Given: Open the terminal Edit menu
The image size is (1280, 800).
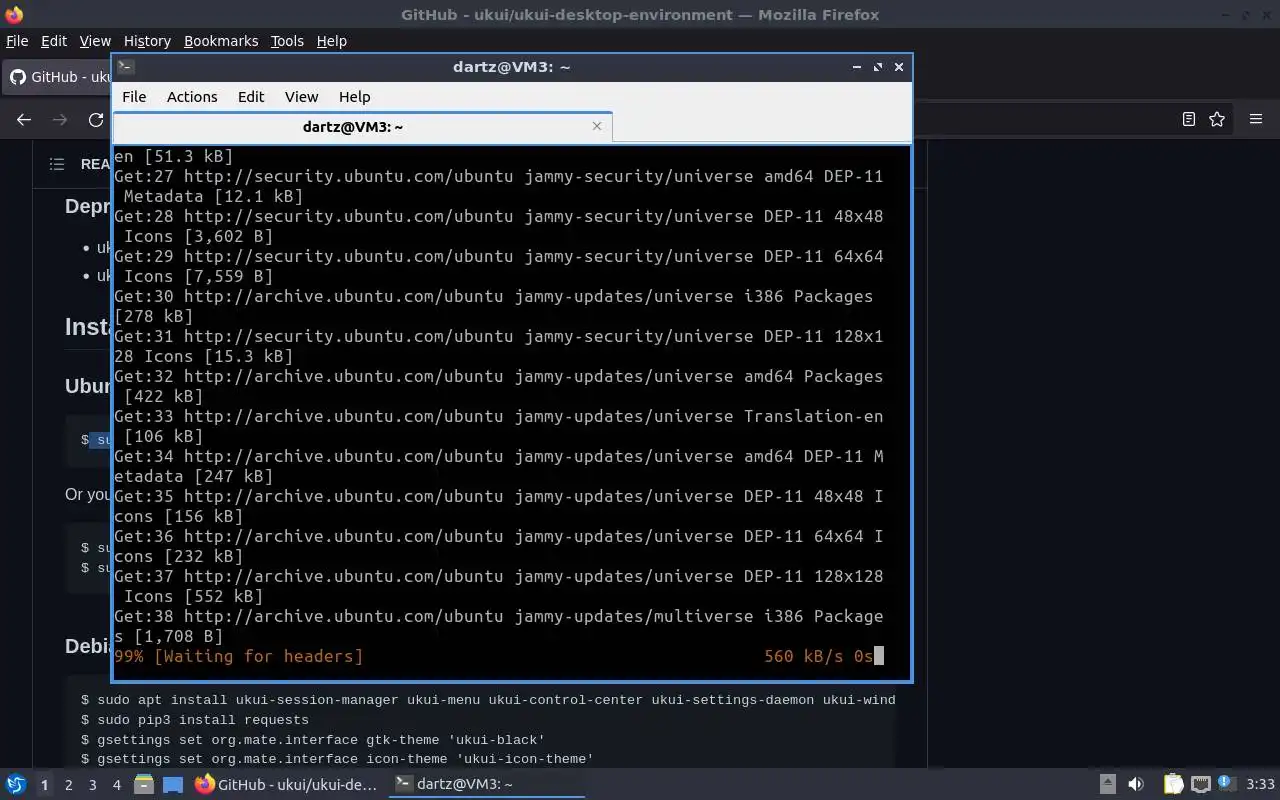Looking at the screenshot, I should (251, 97).
